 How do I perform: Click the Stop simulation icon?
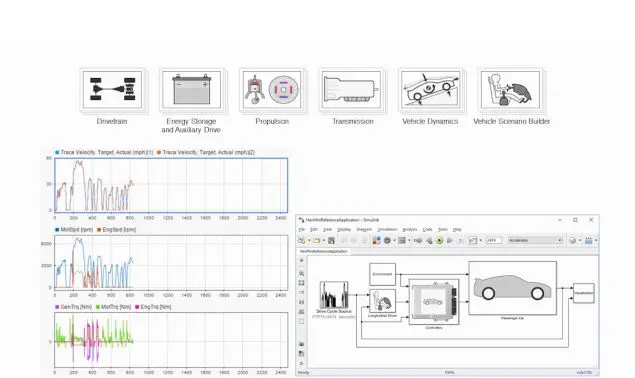click(x=460, y=240)
